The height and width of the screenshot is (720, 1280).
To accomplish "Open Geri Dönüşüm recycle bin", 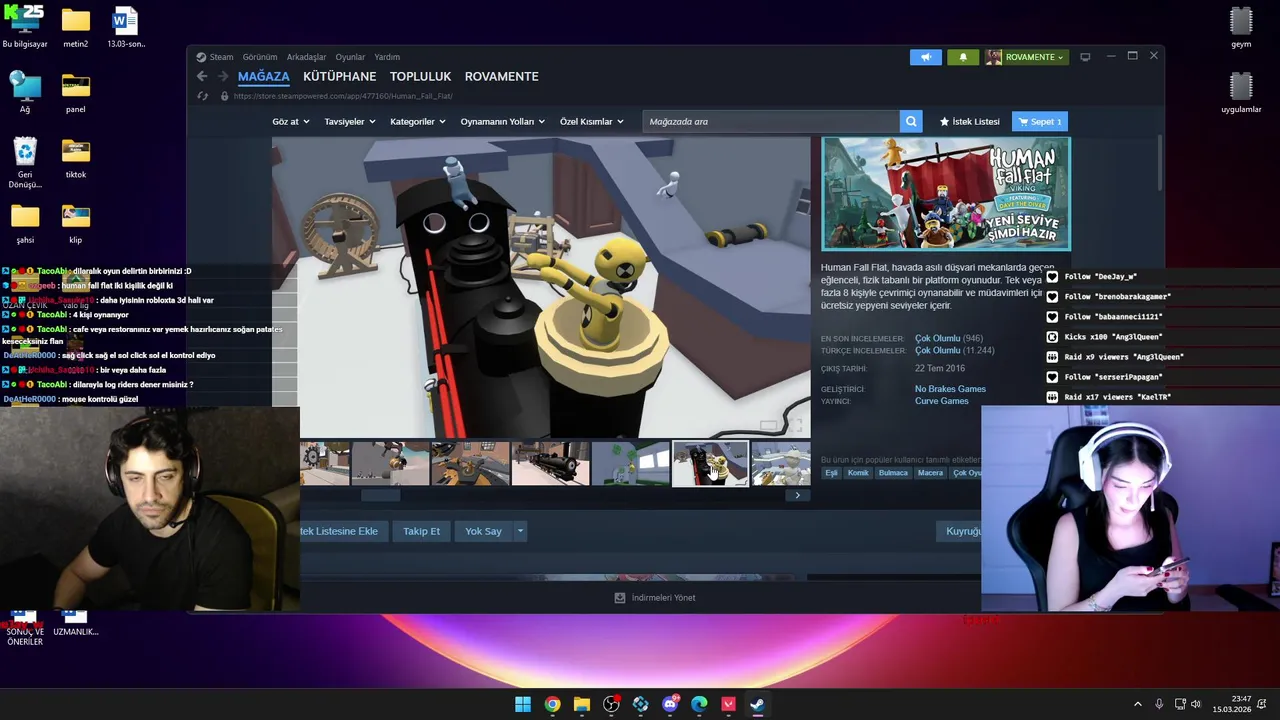I will coord(25,163).
